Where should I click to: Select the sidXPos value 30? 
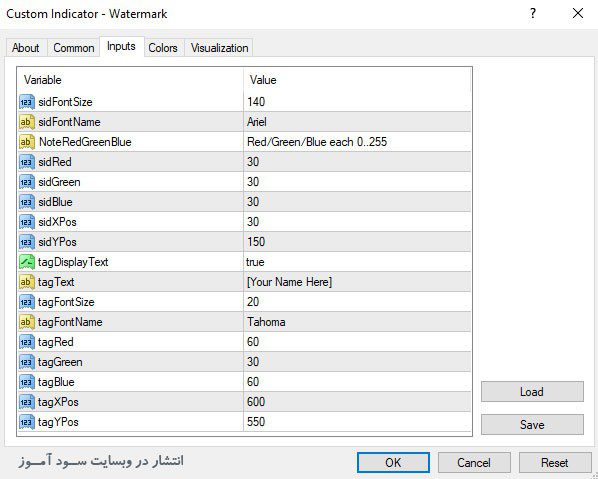(253, 222)
